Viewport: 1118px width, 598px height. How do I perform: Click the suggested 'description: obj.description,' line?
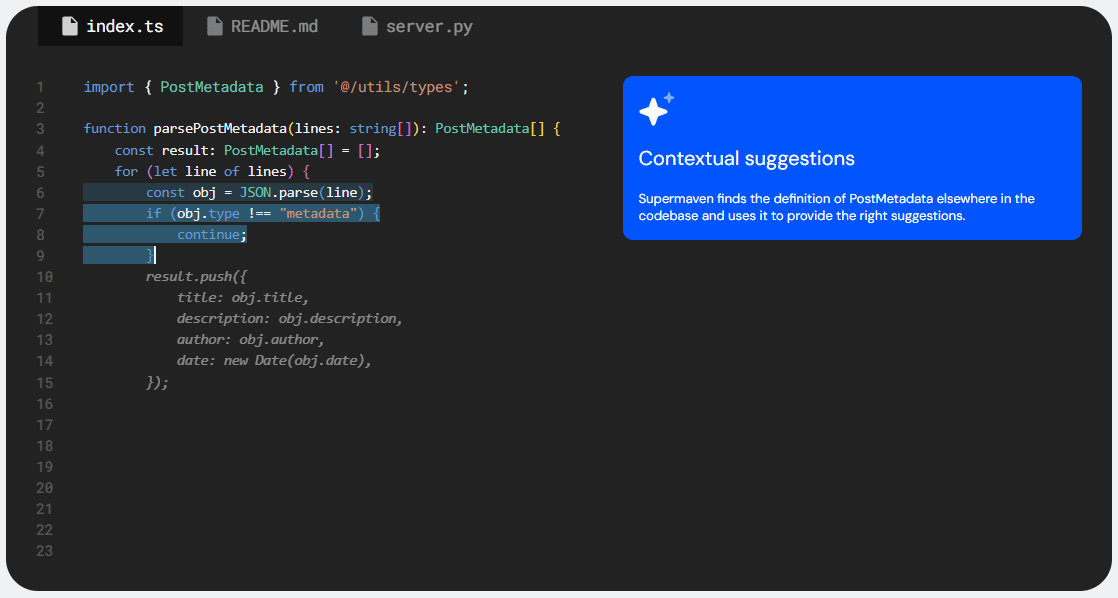289,319
